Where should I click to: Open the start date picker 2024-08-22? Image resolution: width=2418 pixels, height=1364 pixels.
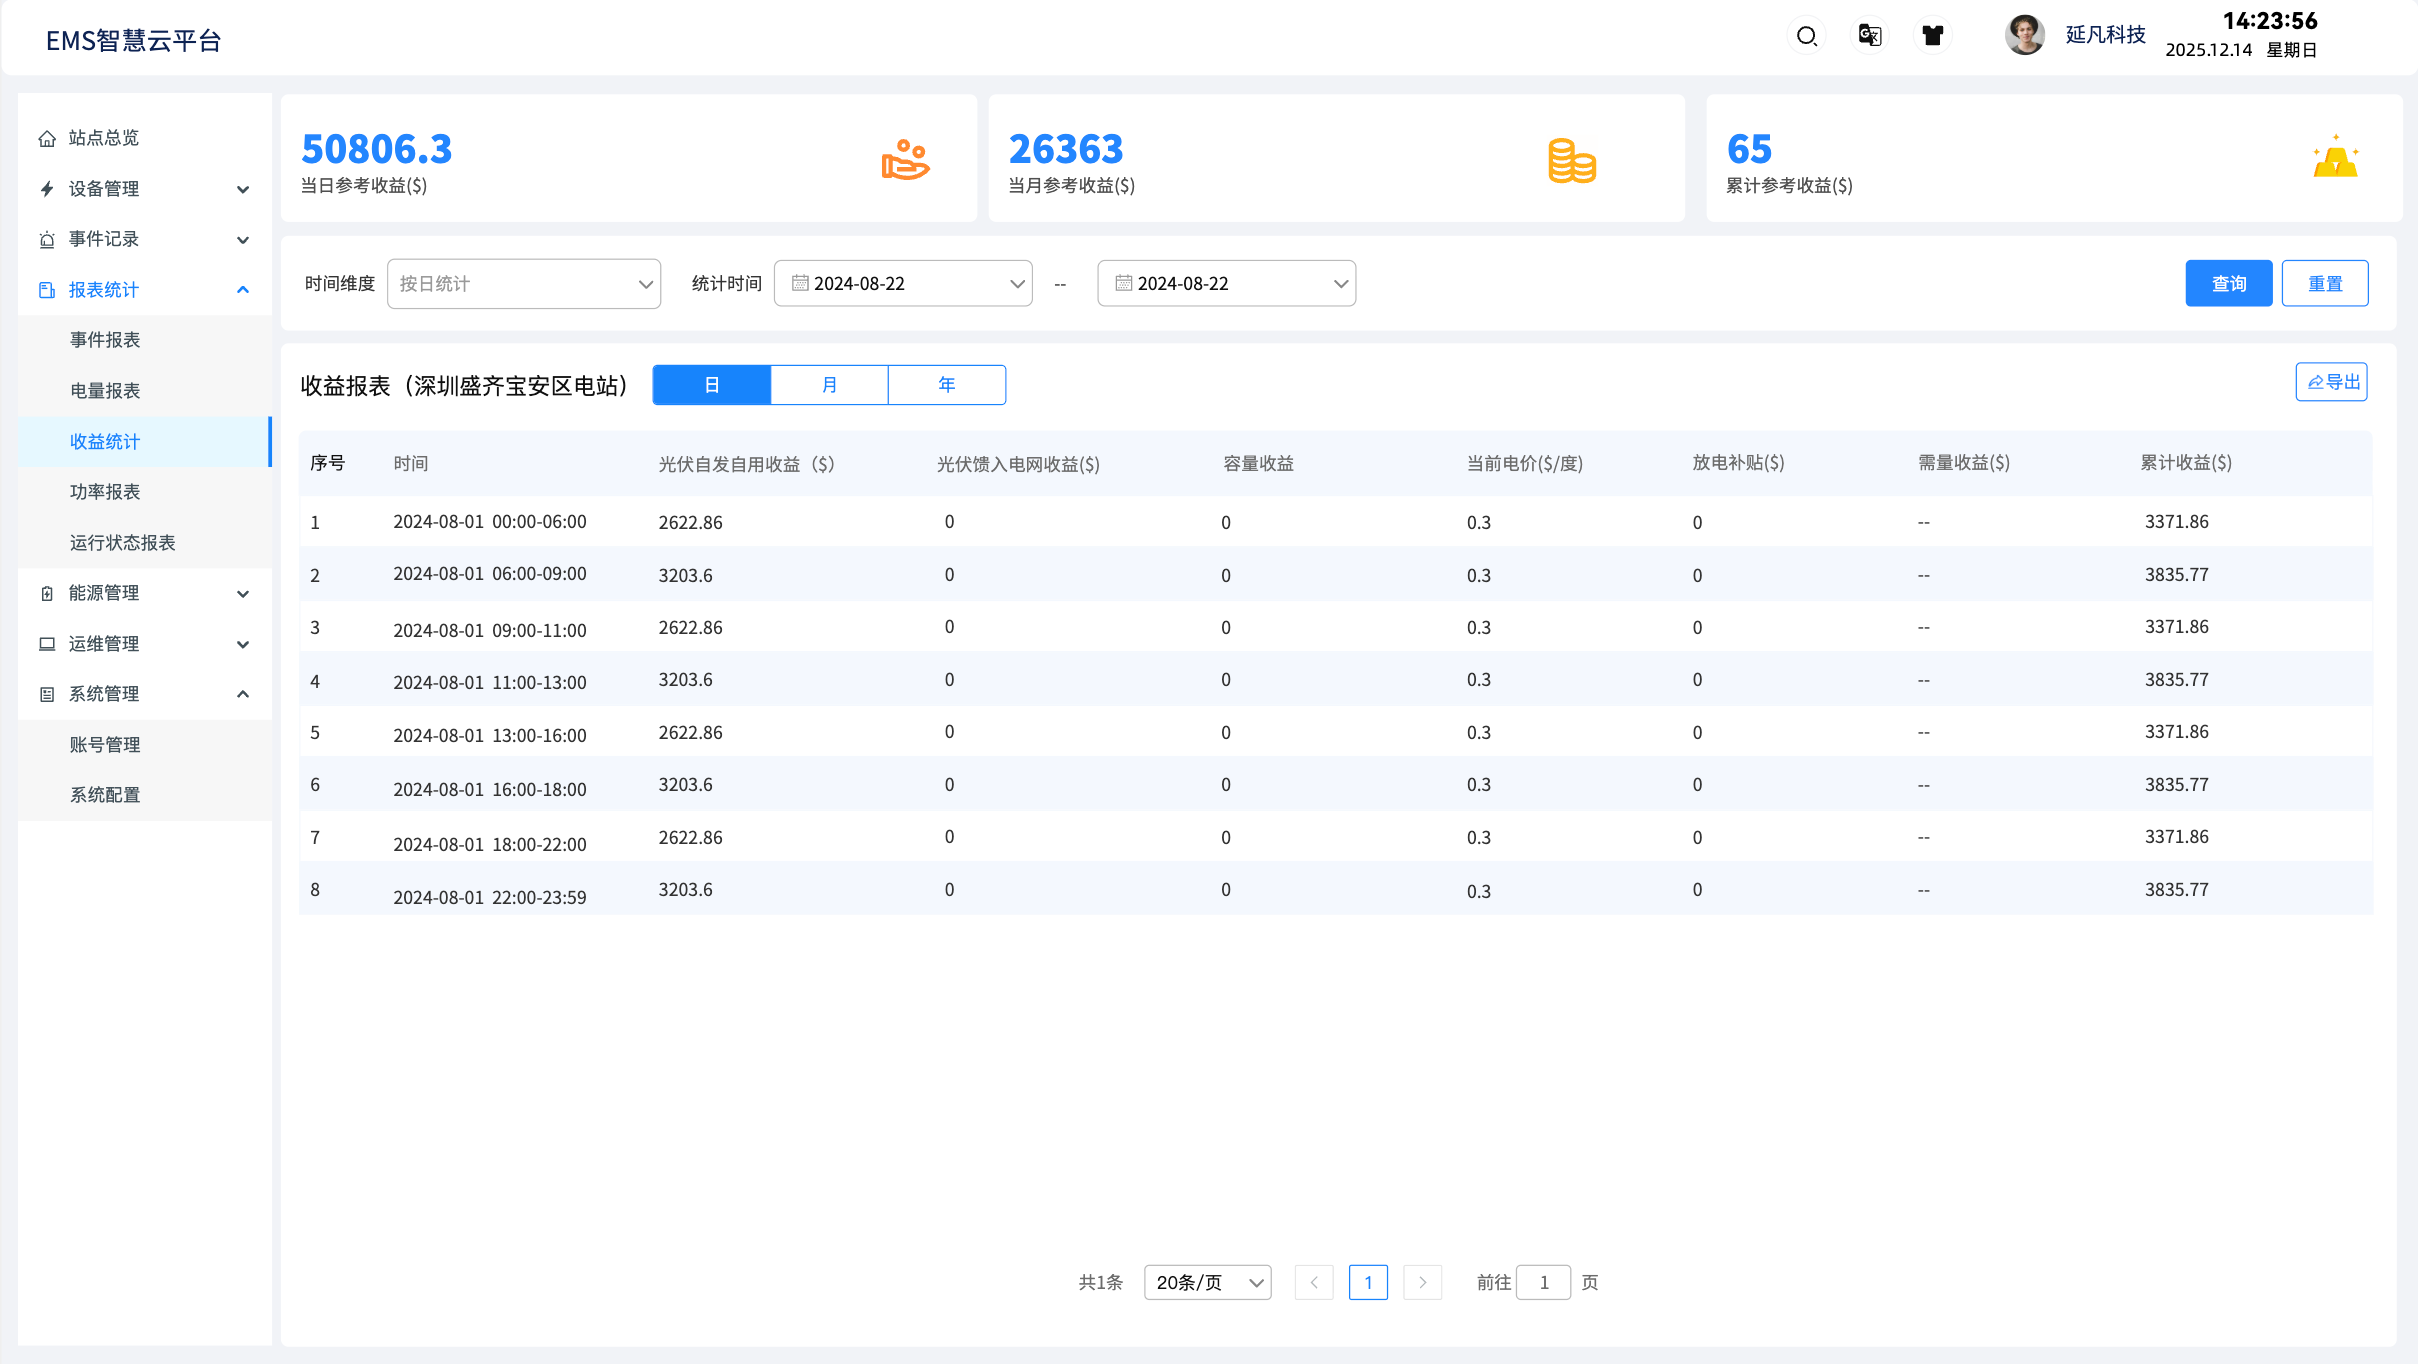tap(902, 284)
